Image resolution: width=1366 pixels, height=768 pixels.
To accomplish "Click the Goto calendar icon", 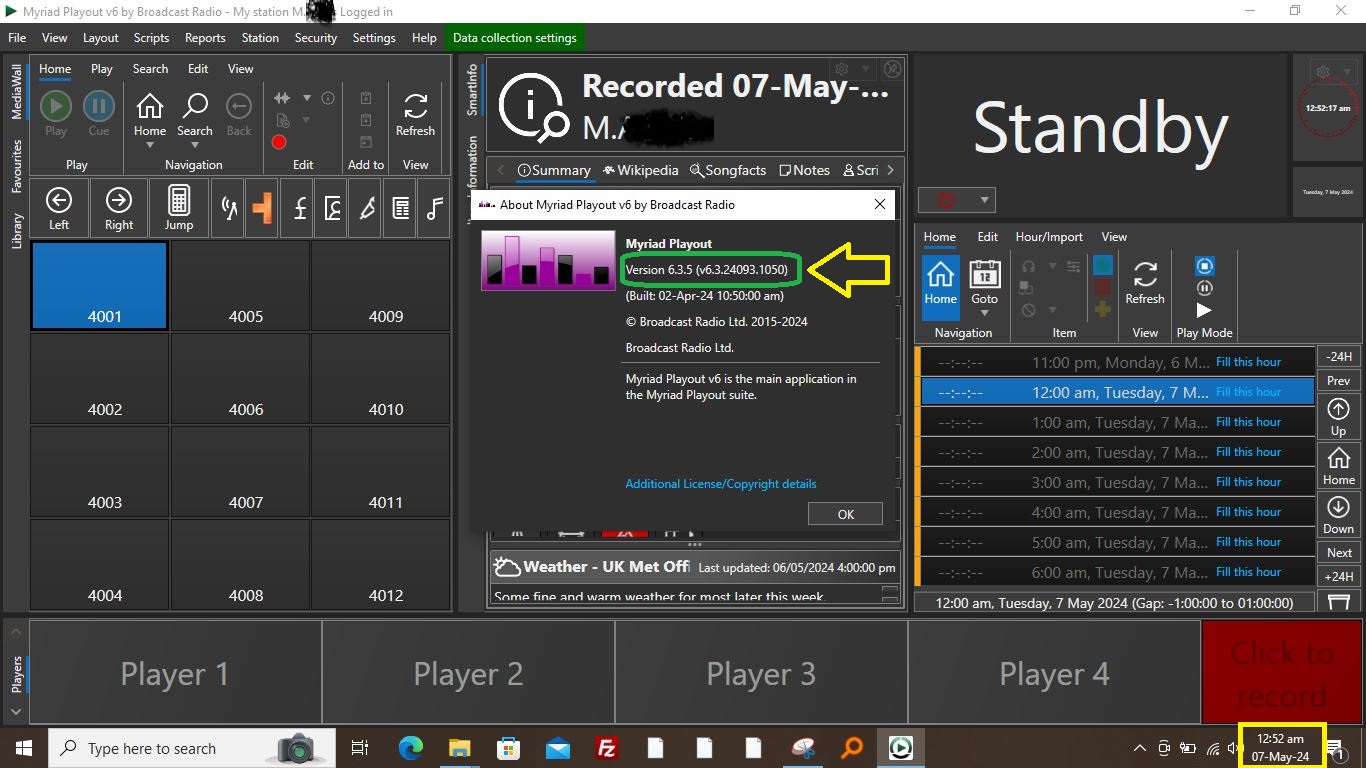I will tap(985, 274).
